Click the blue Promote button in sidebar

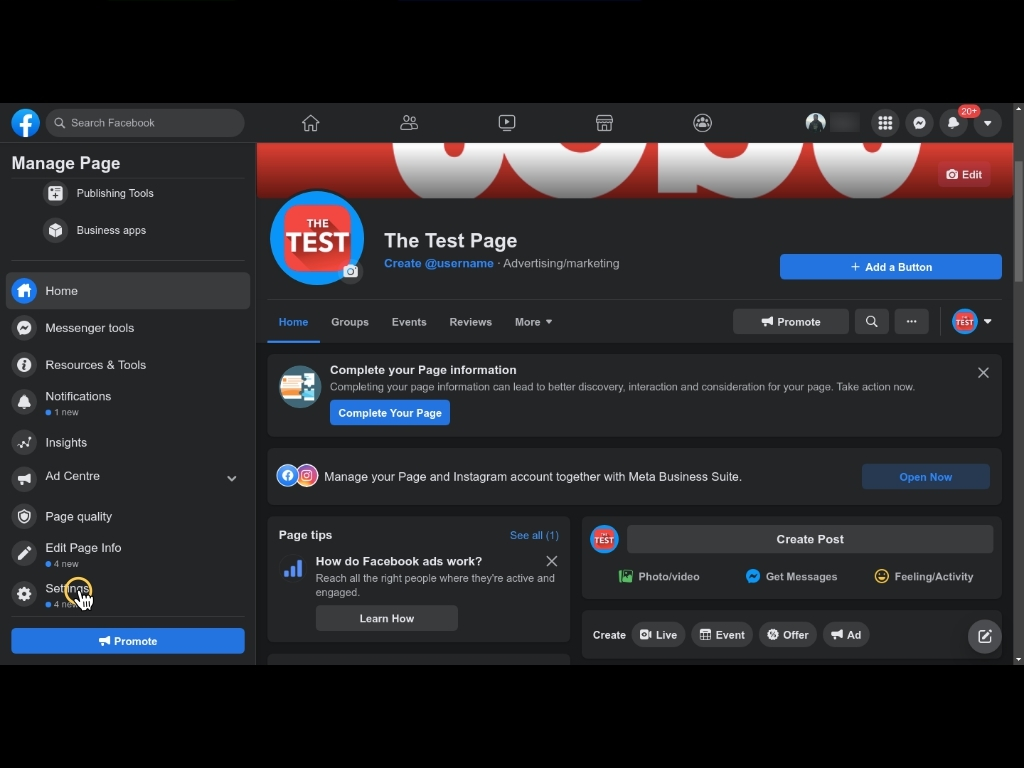[128, 641]
